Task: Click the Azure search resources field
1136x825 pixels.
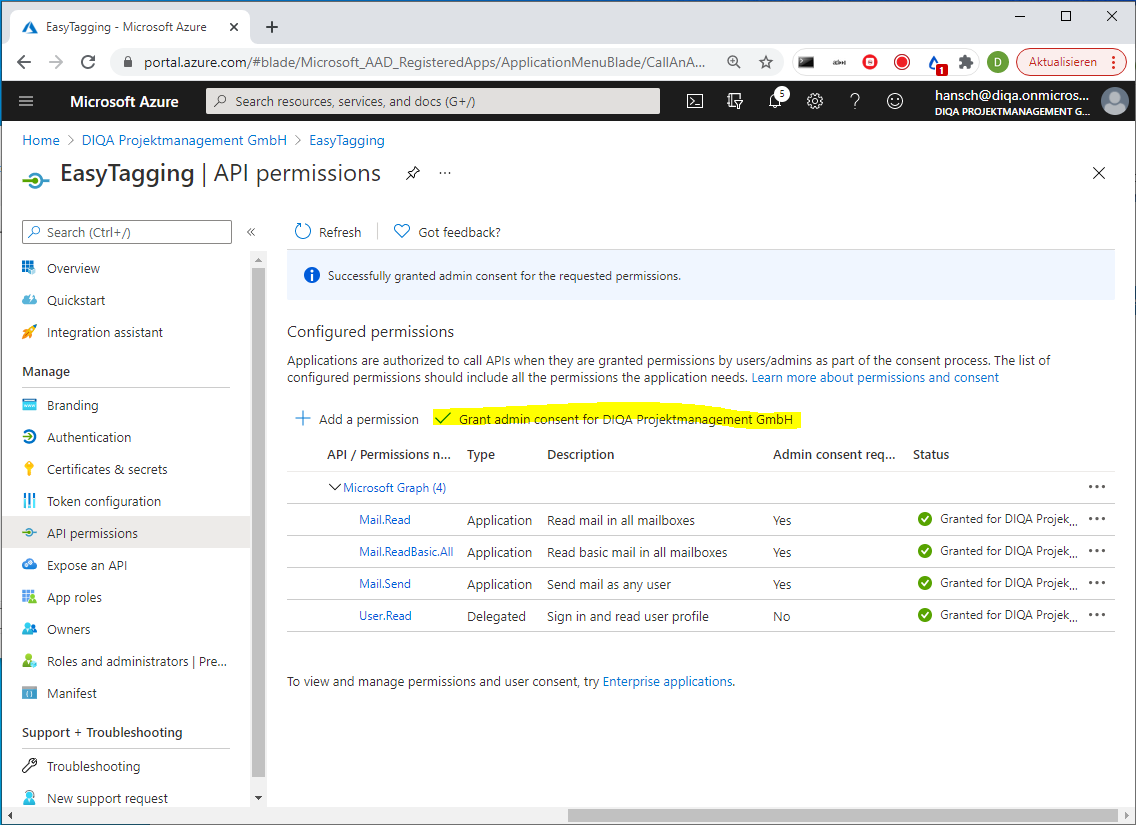Action: (432, 101)
